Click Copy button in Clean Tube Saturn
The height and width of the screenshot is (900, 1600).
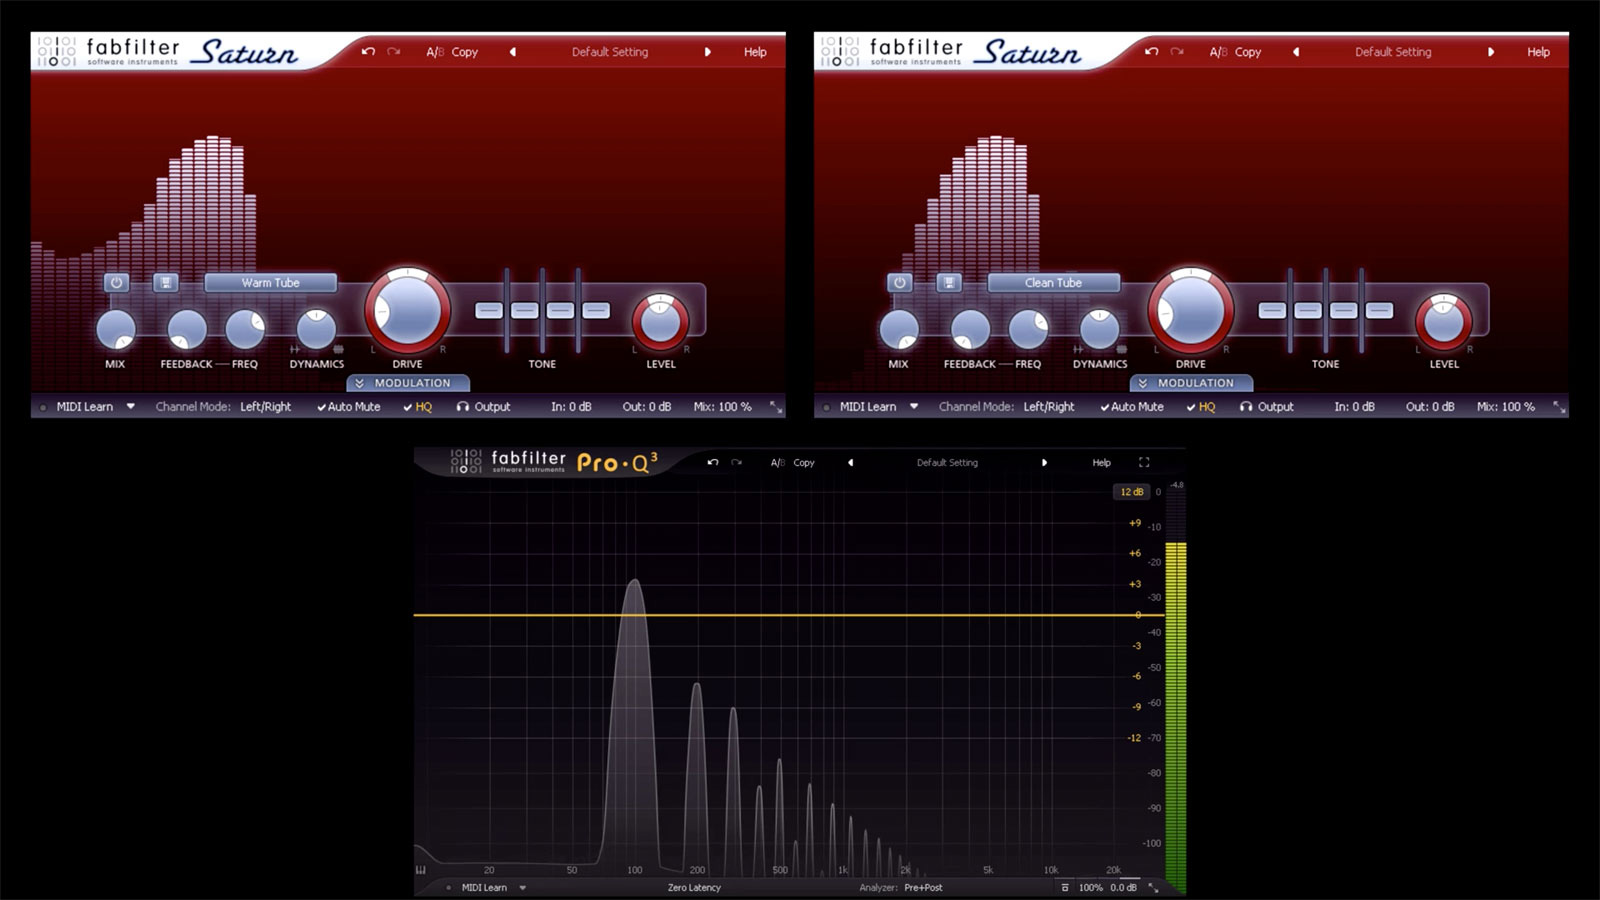pyautogui.click(x=1247, y=52)
